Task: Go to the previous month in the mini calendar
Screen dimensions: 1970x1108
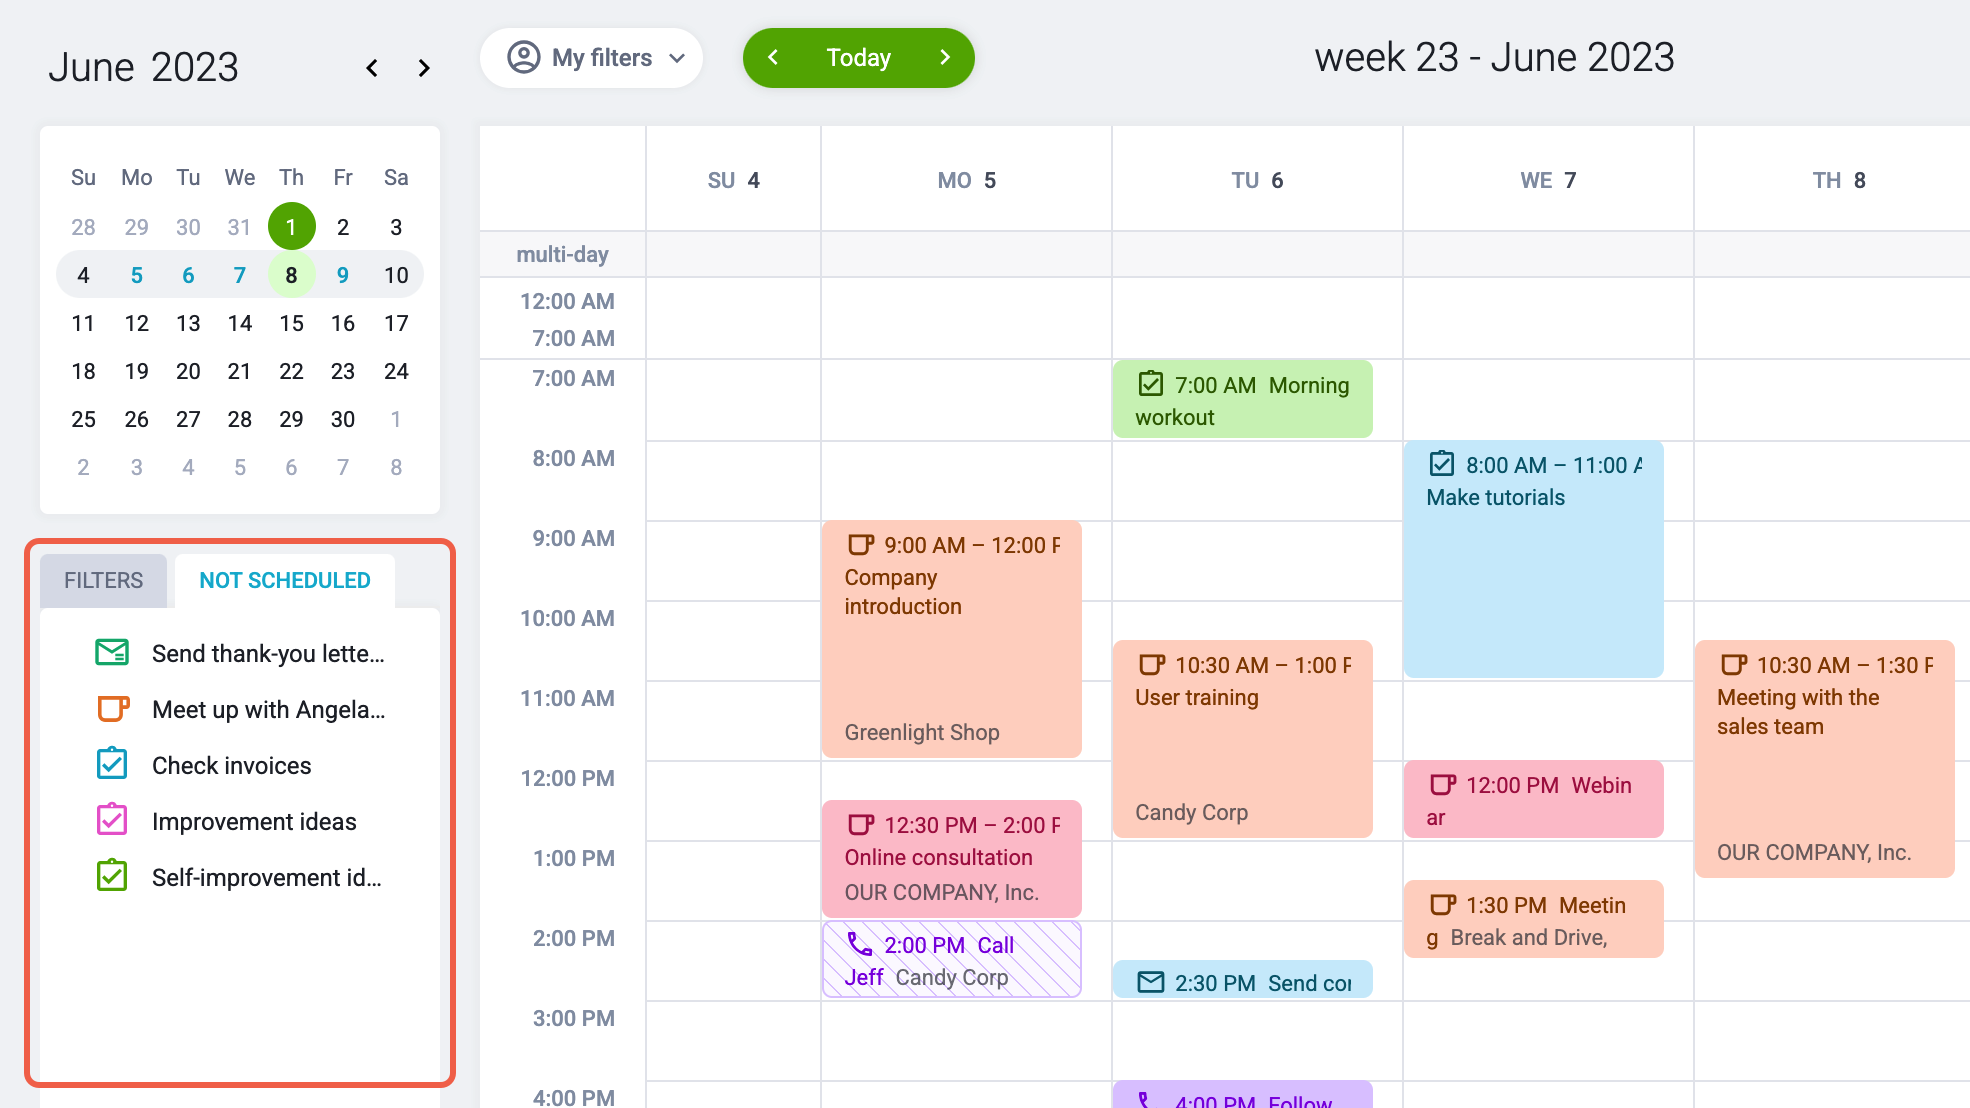Action: [x=372, y=68]
